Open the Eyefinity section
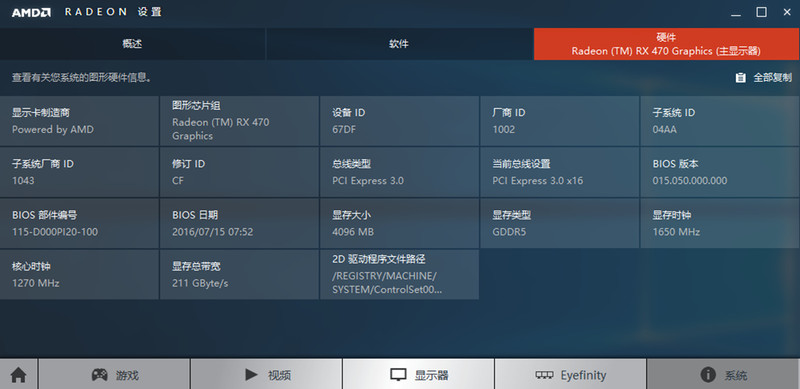Screen dimensions: 800x389 point(570,375)
